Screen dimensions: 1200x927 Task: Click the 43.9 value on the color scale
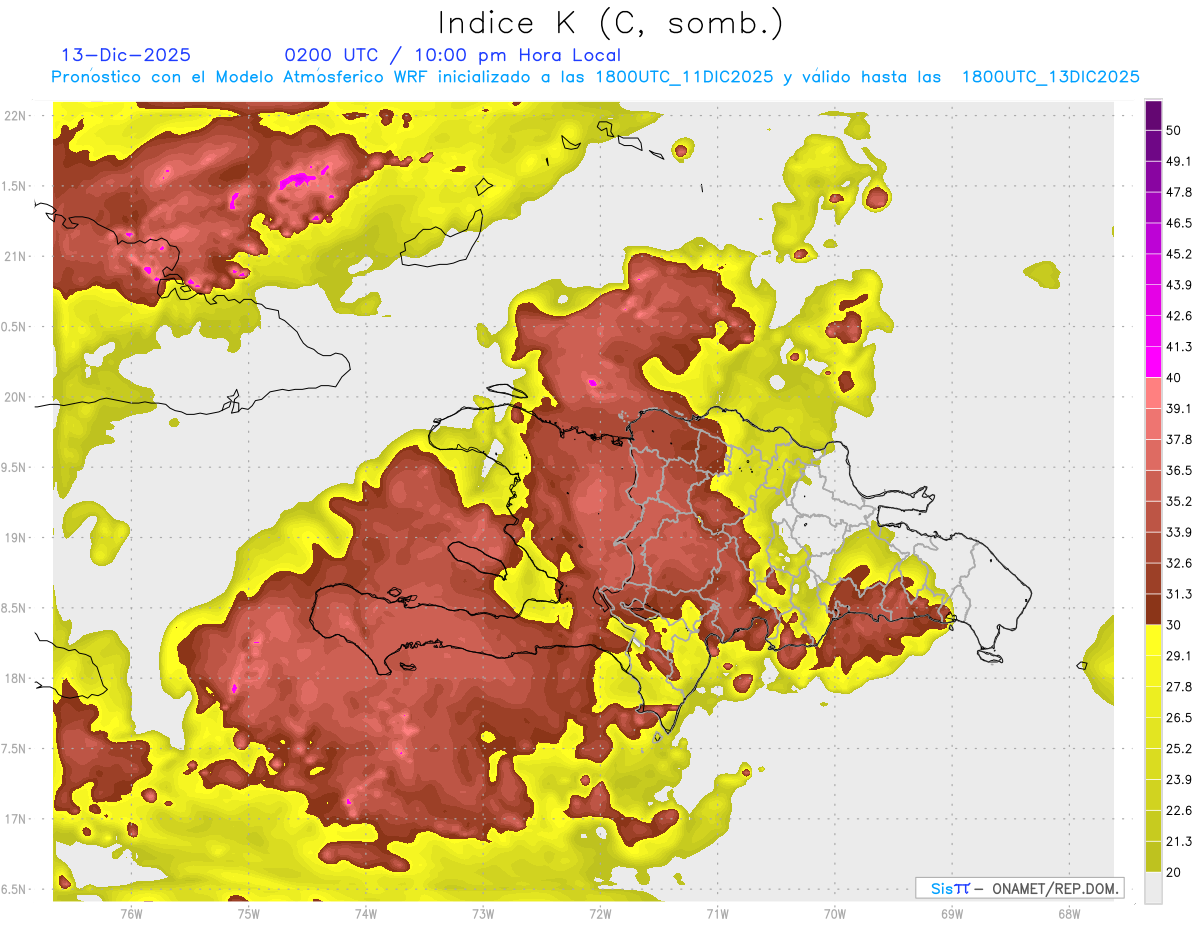pyautogui.click(x=1178, y=285)
